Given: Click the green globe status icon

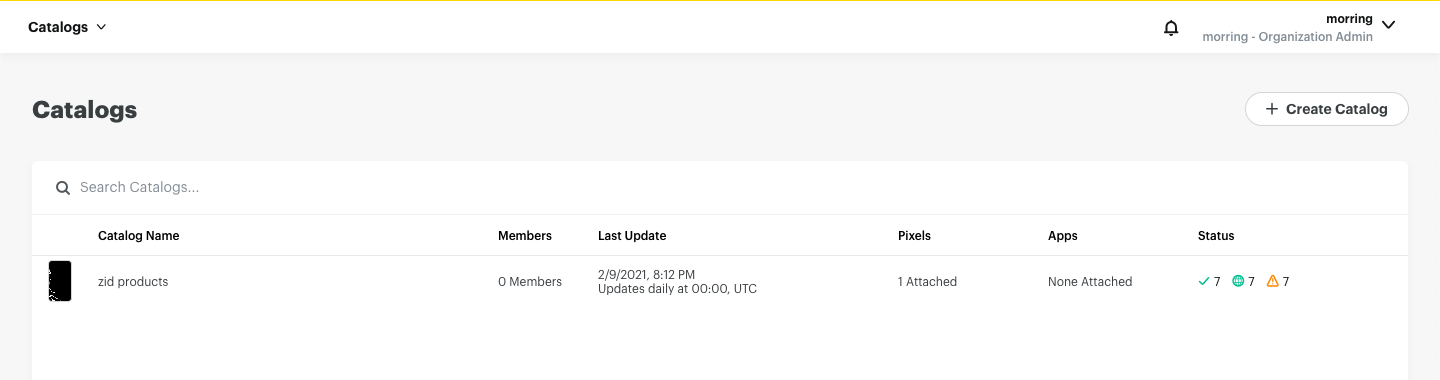Looking at the screenshot, I should [1238, 282].
